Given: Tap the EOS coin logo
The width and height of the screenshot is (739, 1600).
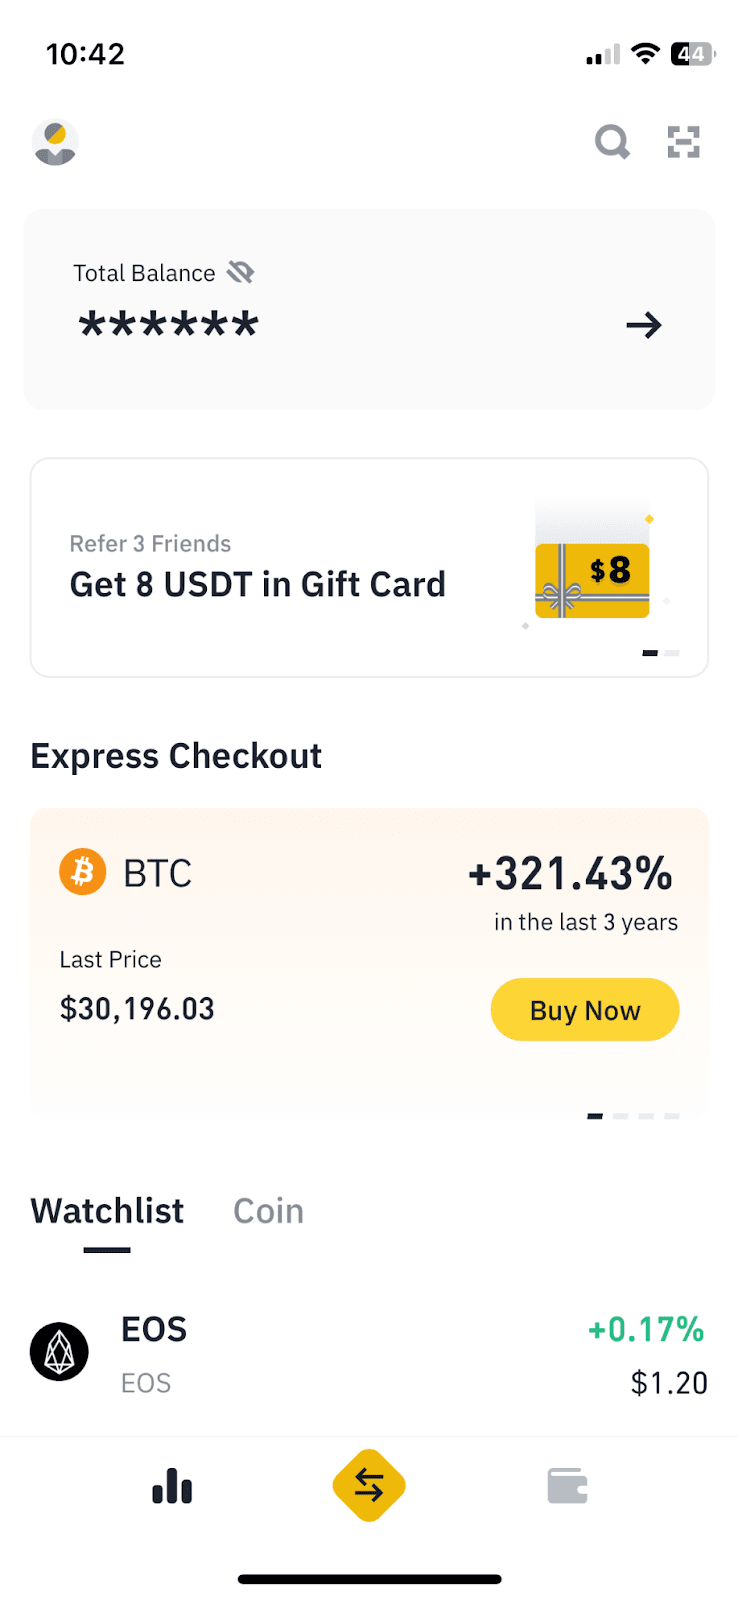Looking at the screenshot, I should (59, 1352).
